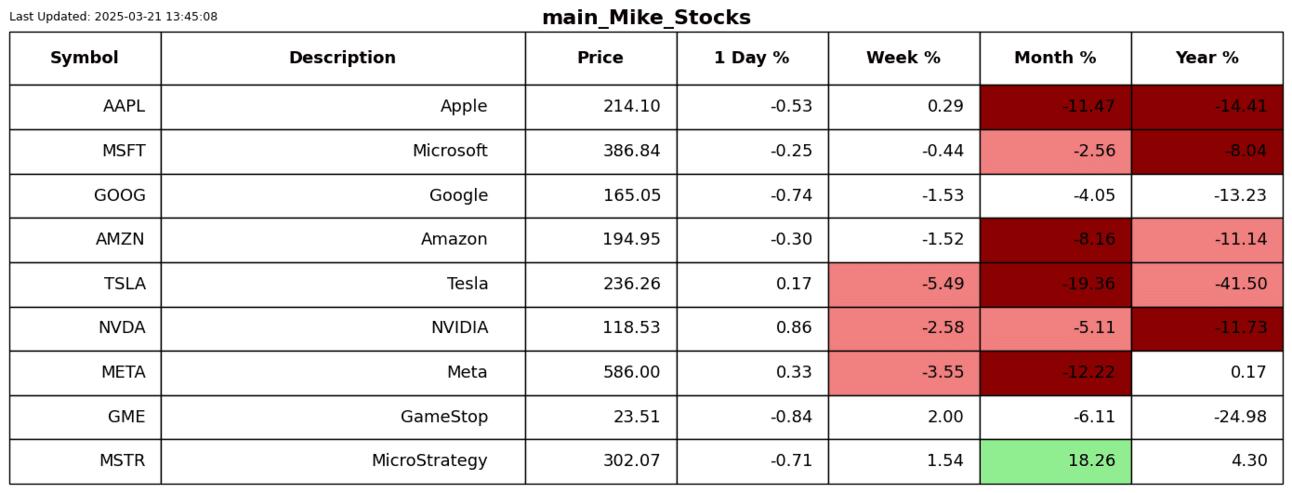Click the light red -2.56 month cell
Viewport: 1292px width, 493px height.
point(1055,151)
